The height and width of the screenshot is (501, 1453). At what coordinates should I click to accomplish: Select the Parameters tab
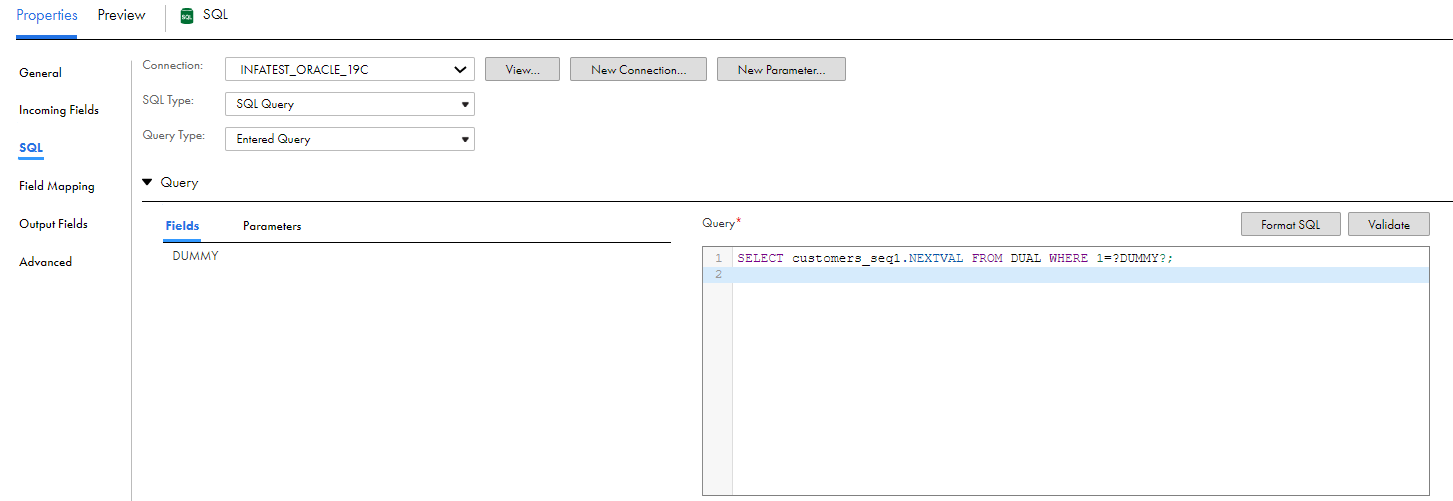click(272, 226)
